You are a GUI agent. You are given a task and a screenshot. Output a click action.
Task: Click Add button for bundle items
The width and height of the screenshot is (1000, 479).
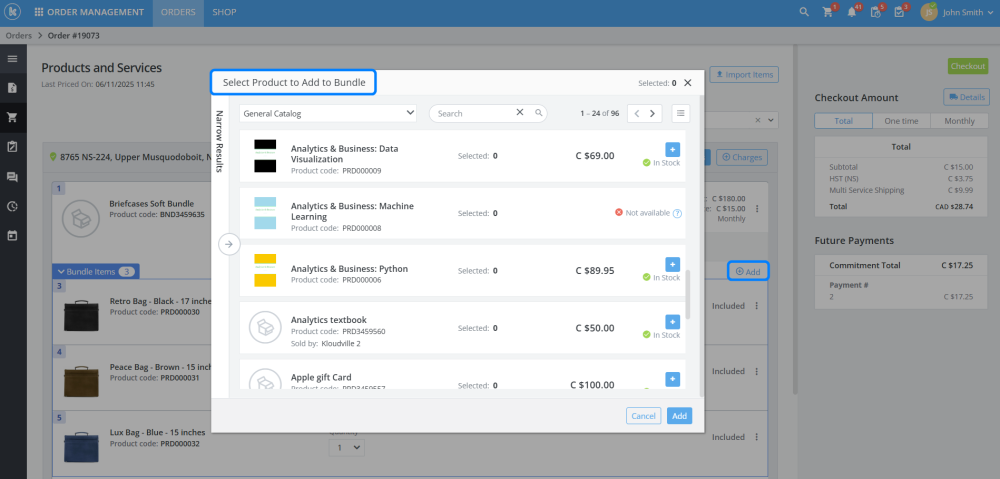(x=748, y=272)
